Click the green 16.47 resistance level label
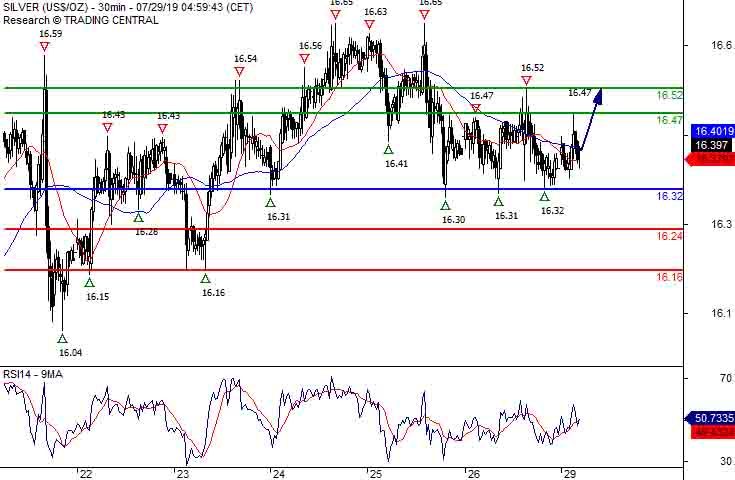 [669, 120]
